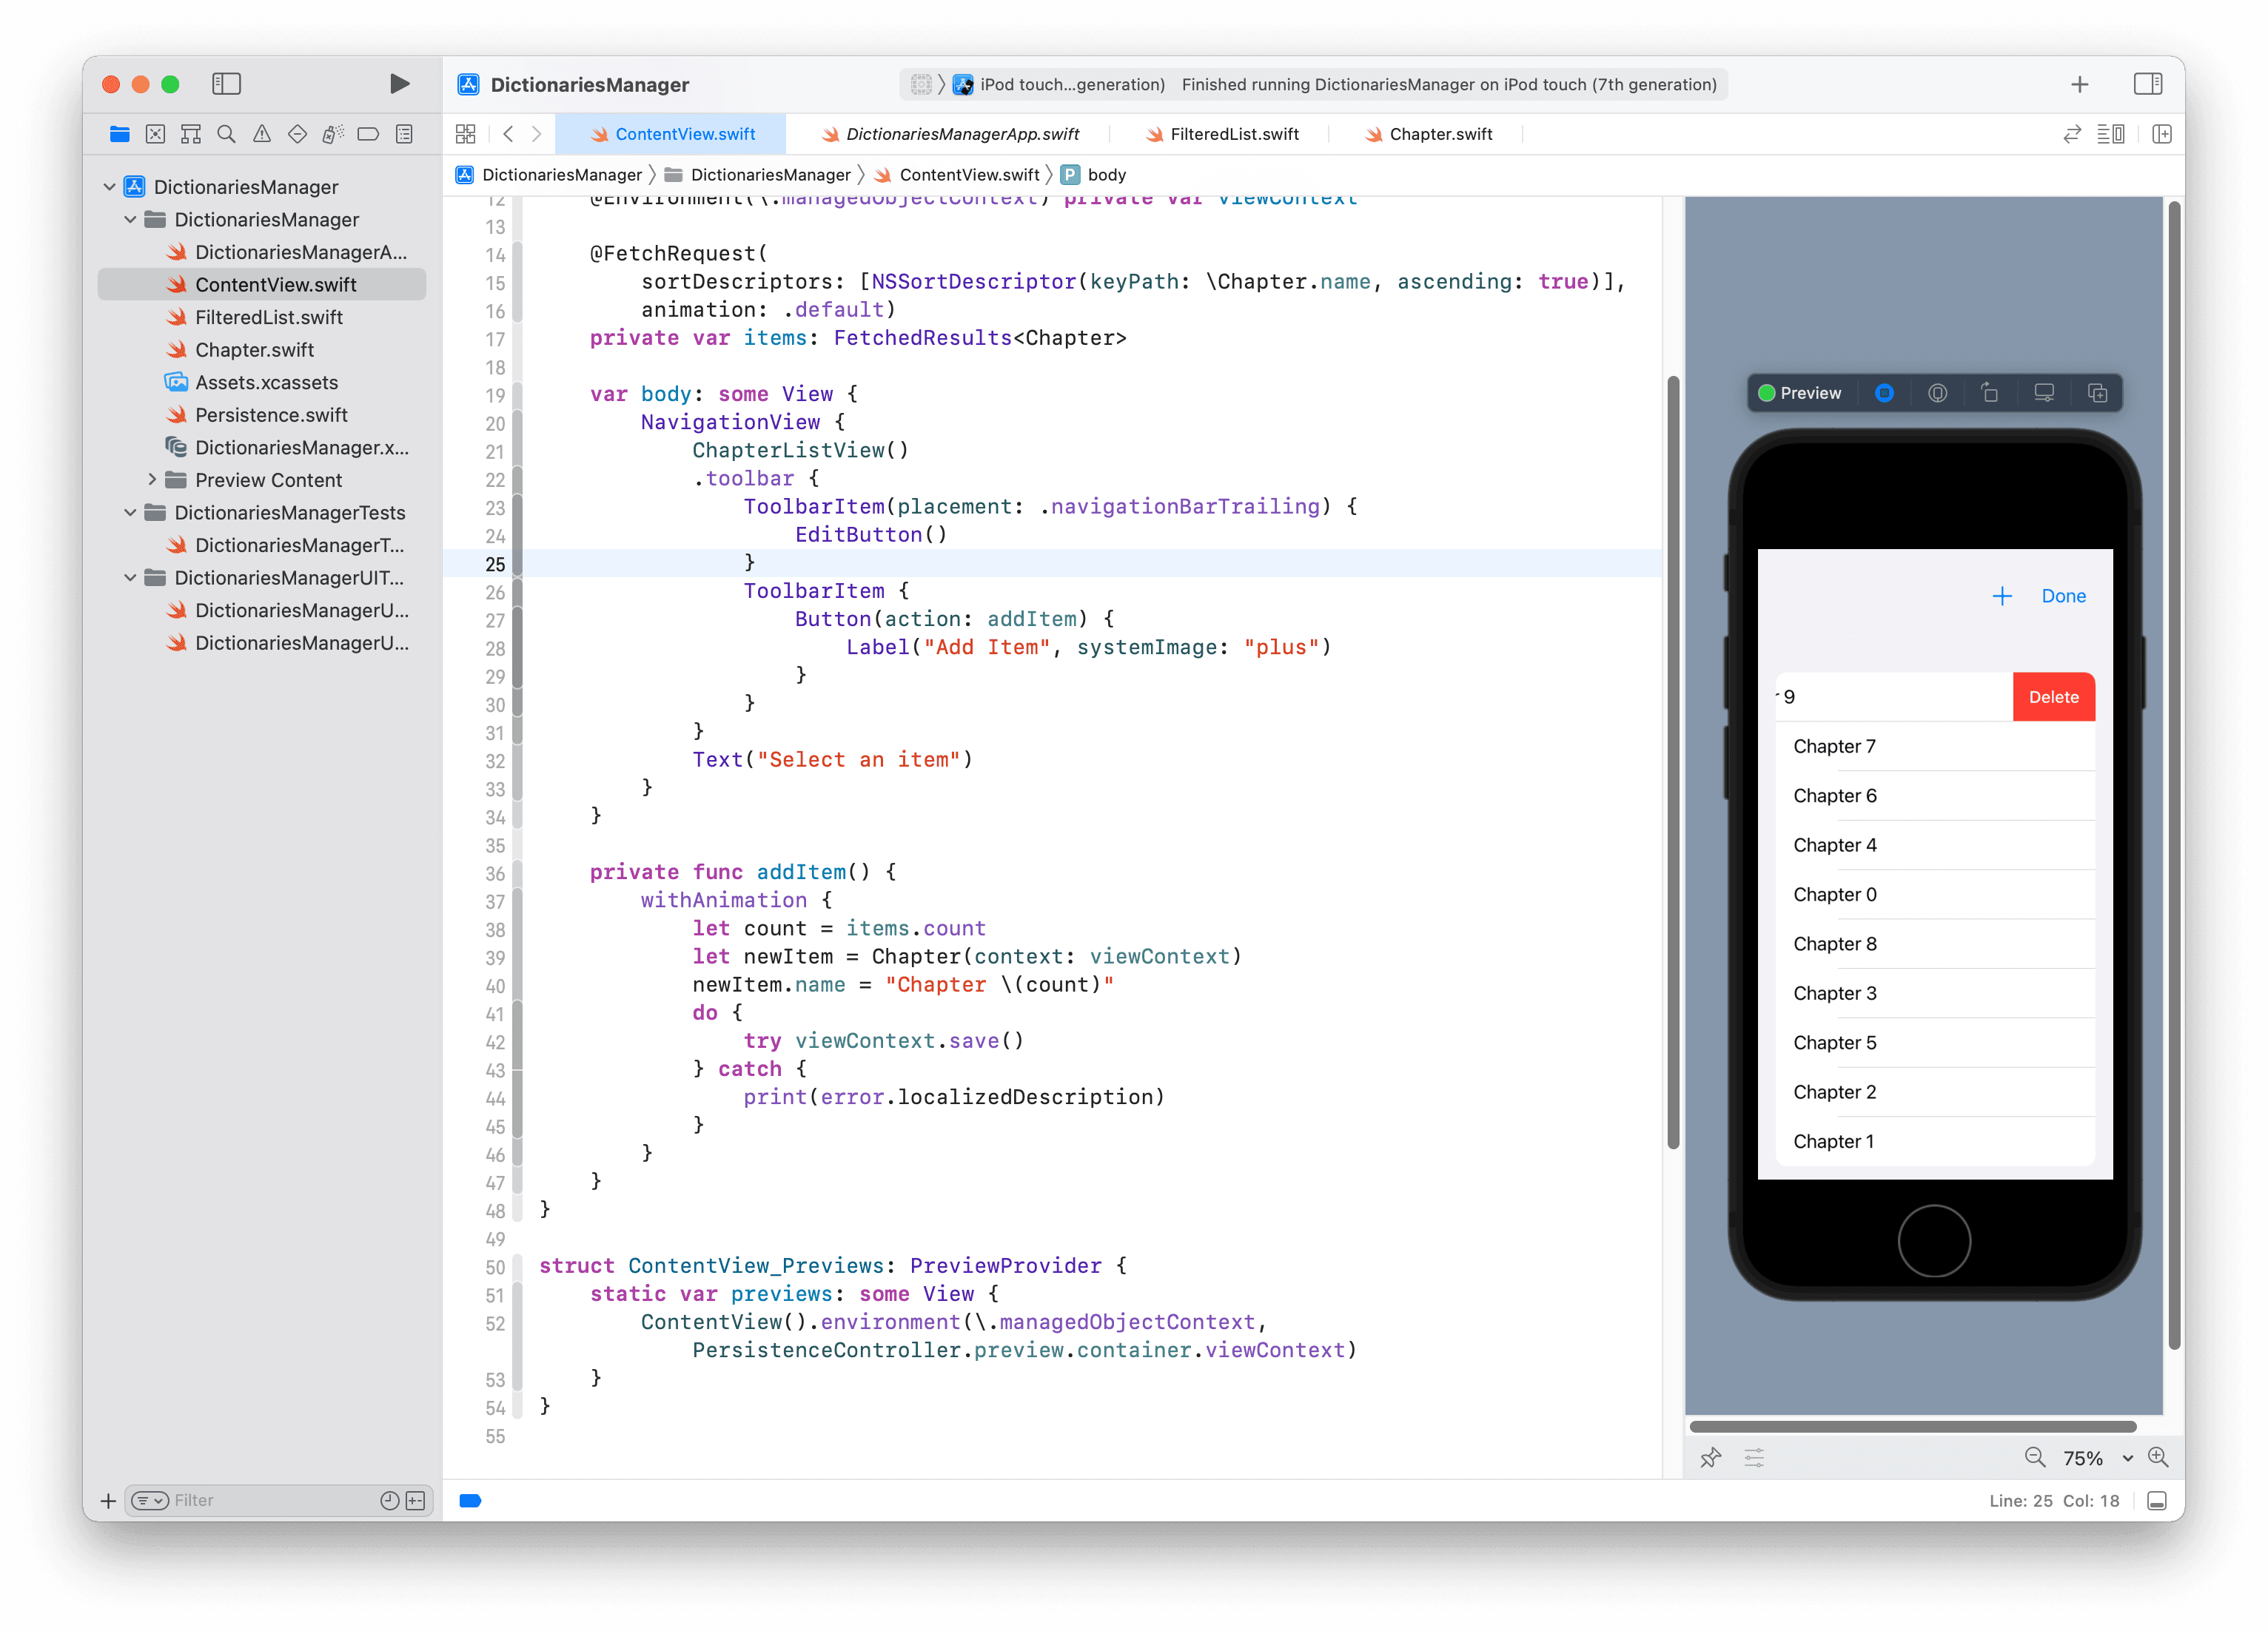The height and width of the screenshot is (1631, 2268).
Task: Open the Test navigator diamond icon
Action: tap(297, 133)
